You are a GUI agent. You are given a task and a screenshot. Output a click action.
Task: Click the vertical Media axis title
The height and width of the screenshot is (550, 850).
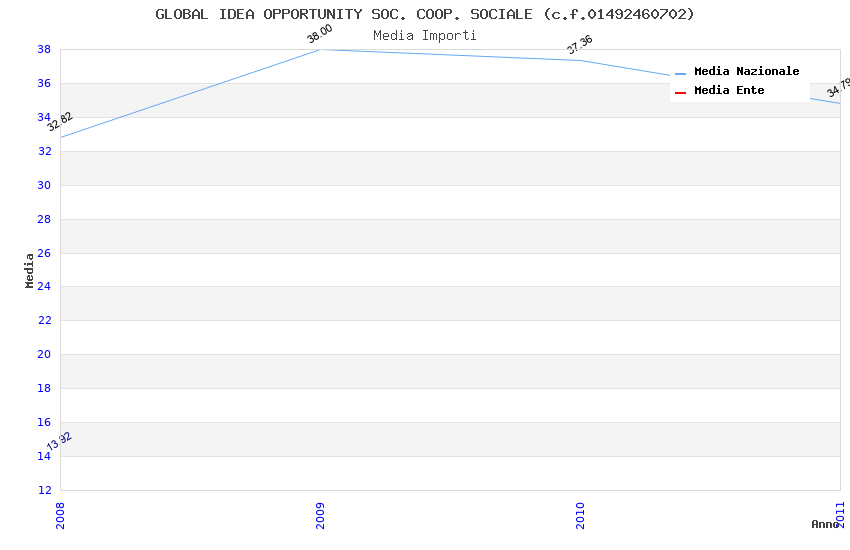[29, 270]
